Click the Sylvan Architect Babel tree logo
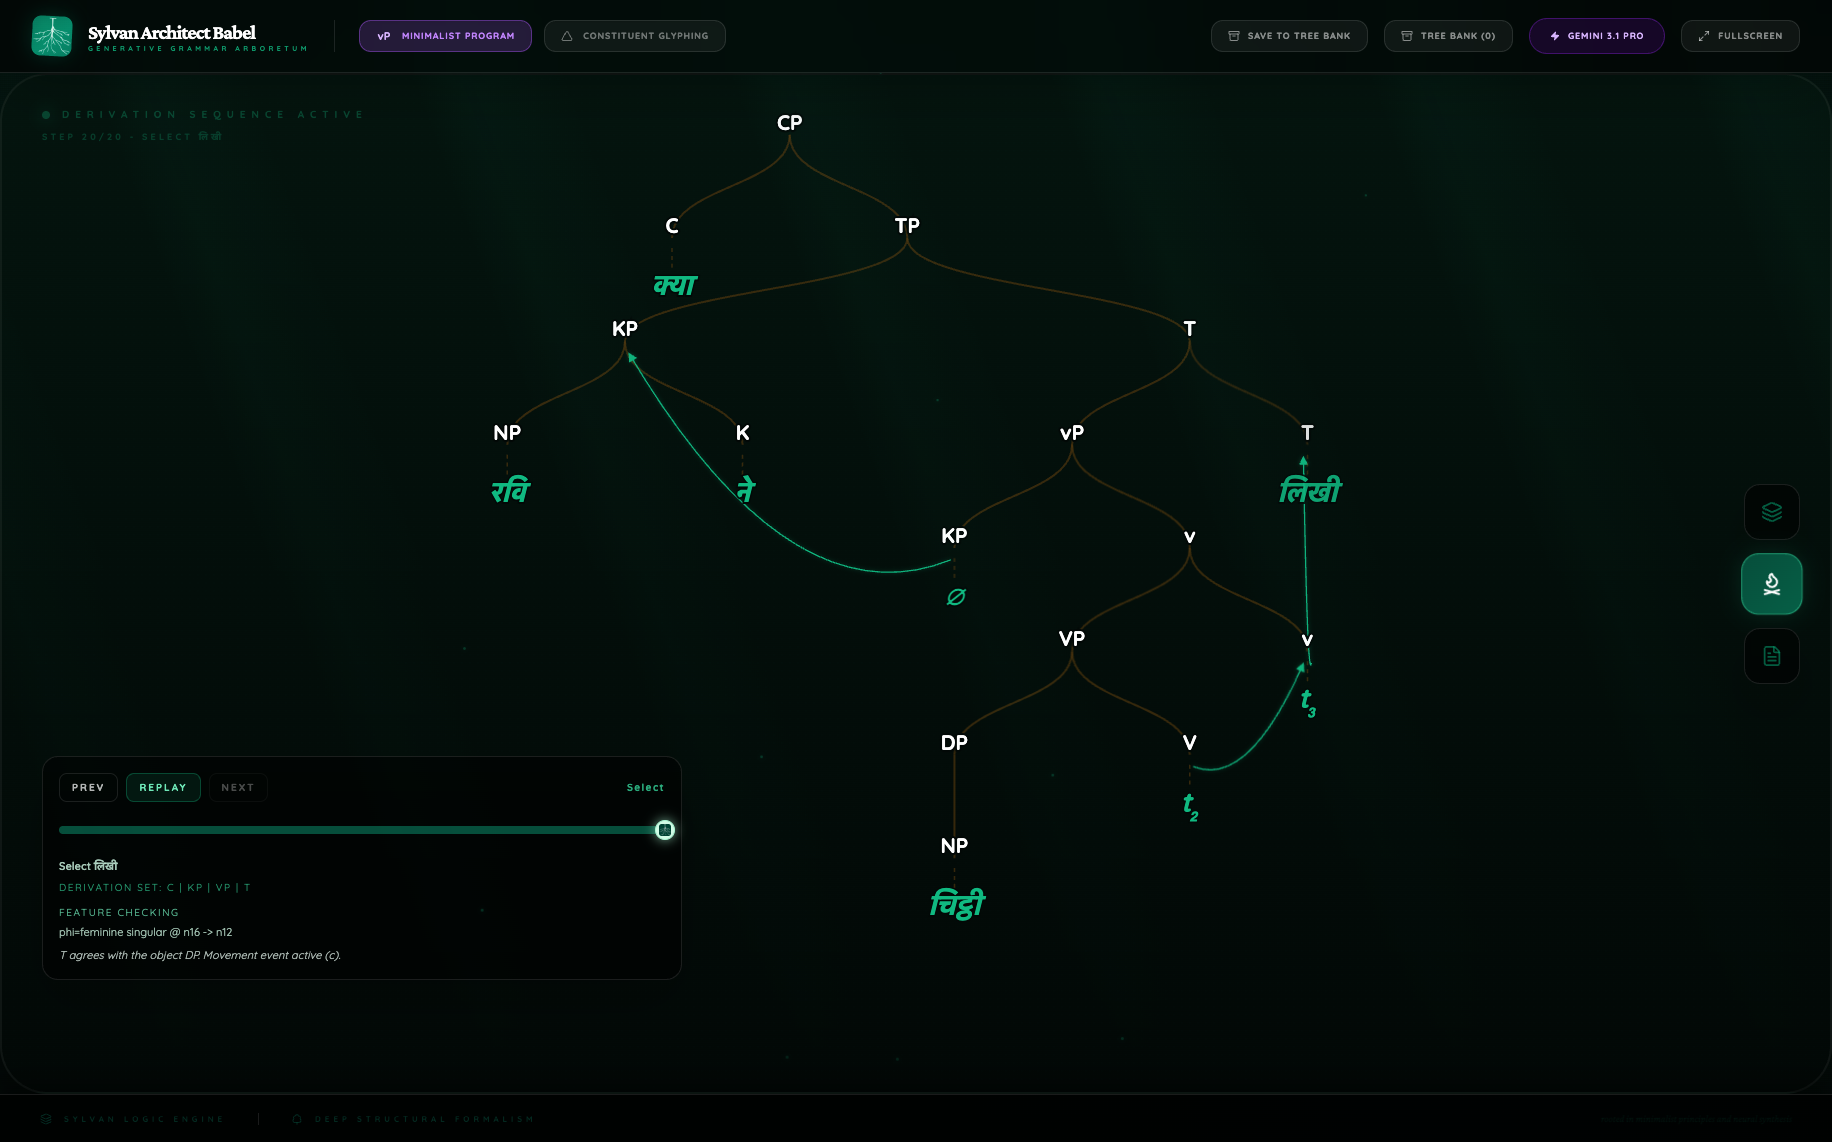Screen dimensions: 1832x1142 click(x=52, y=36)
